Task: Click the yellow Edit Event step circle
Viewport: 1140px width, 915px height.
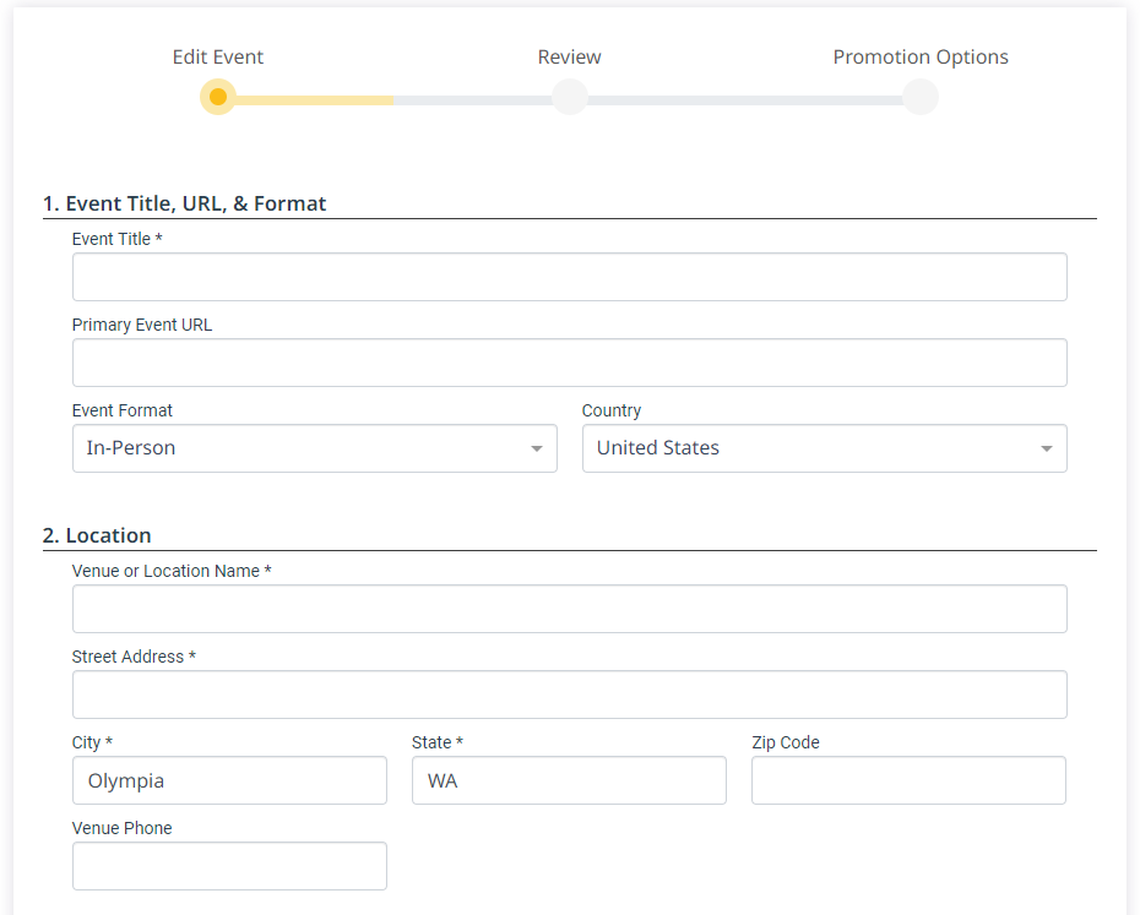Action: tap(218, 97)
